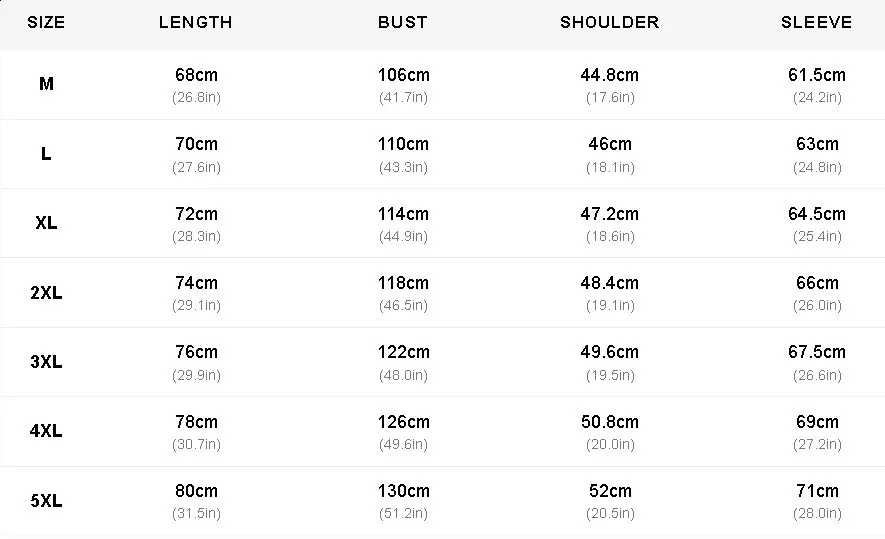Viewport: 885px width, 539px height.
Task: Select the 3XL size row label
Action: [x=46, y=362]
